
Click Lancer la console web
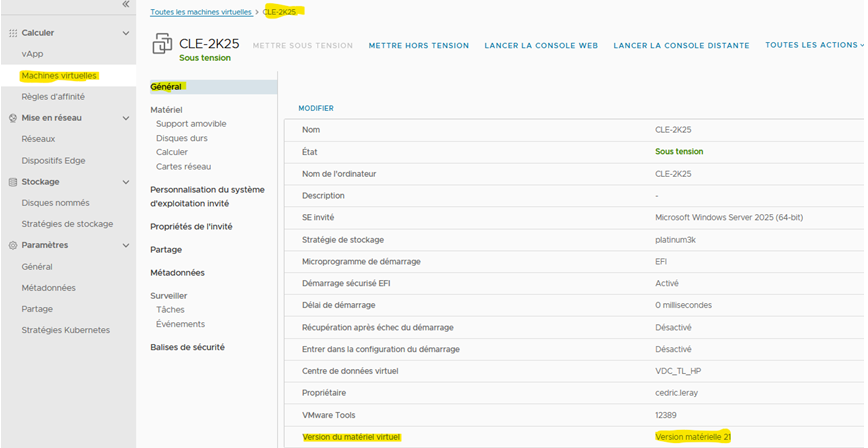(x=541, y=45)
